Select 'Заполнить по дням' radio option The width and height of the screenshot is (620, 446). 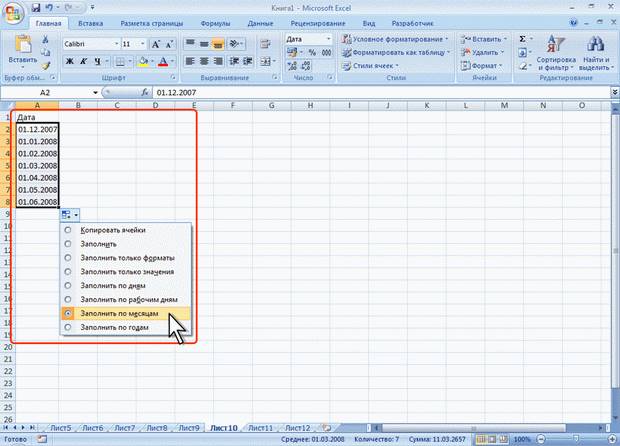(68, 285)
